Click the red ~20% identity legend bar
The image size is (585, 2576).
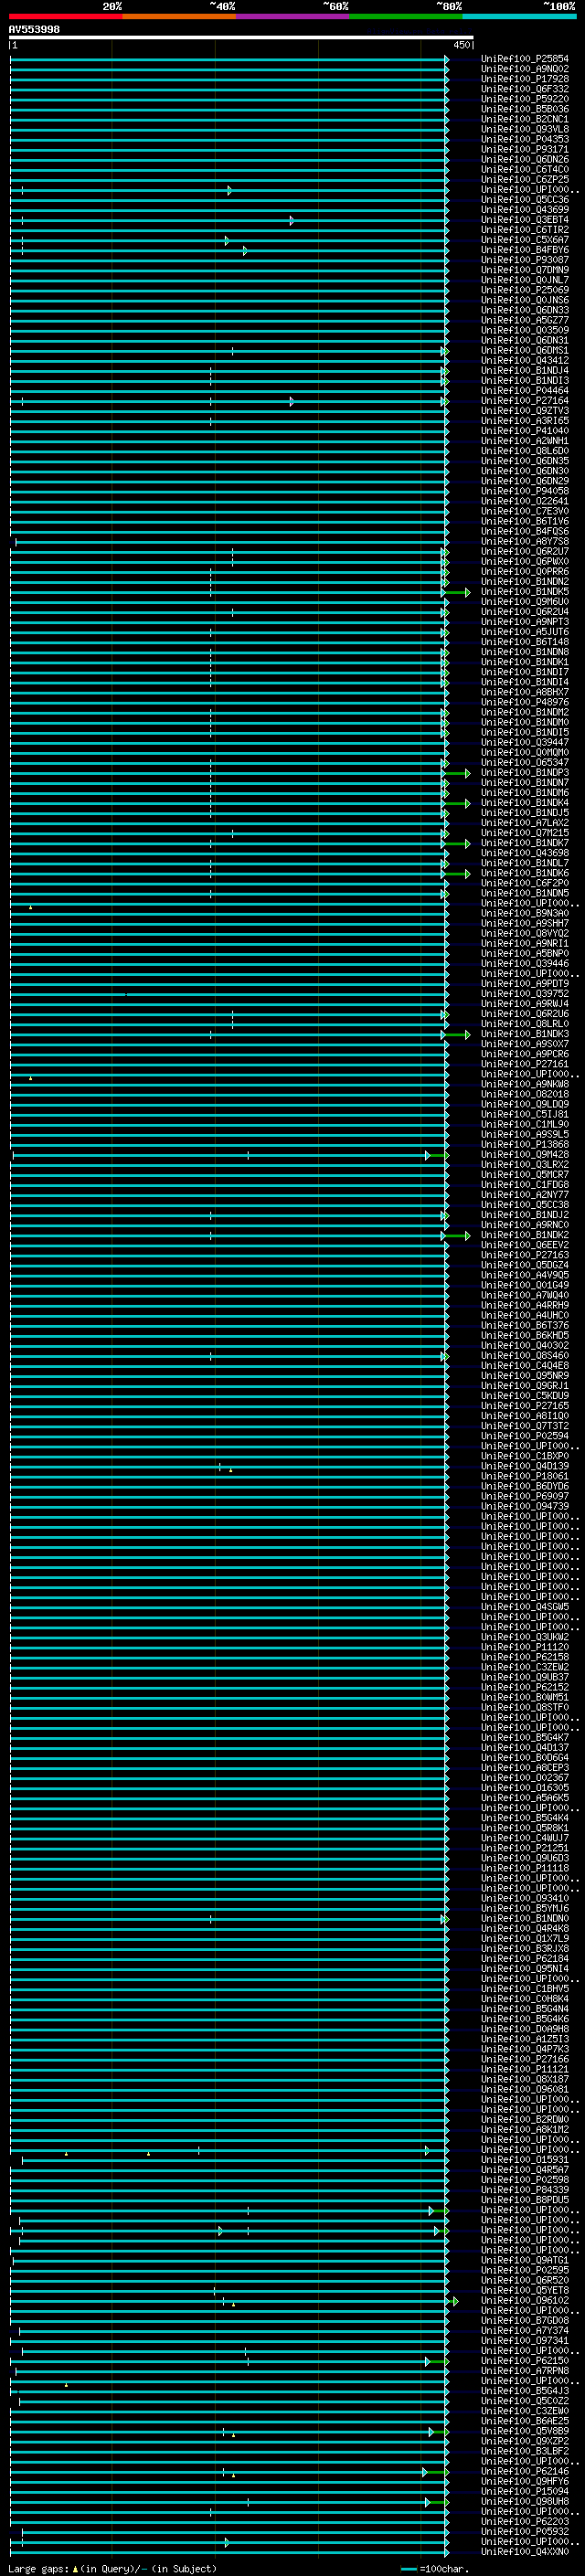click(66, 16)
